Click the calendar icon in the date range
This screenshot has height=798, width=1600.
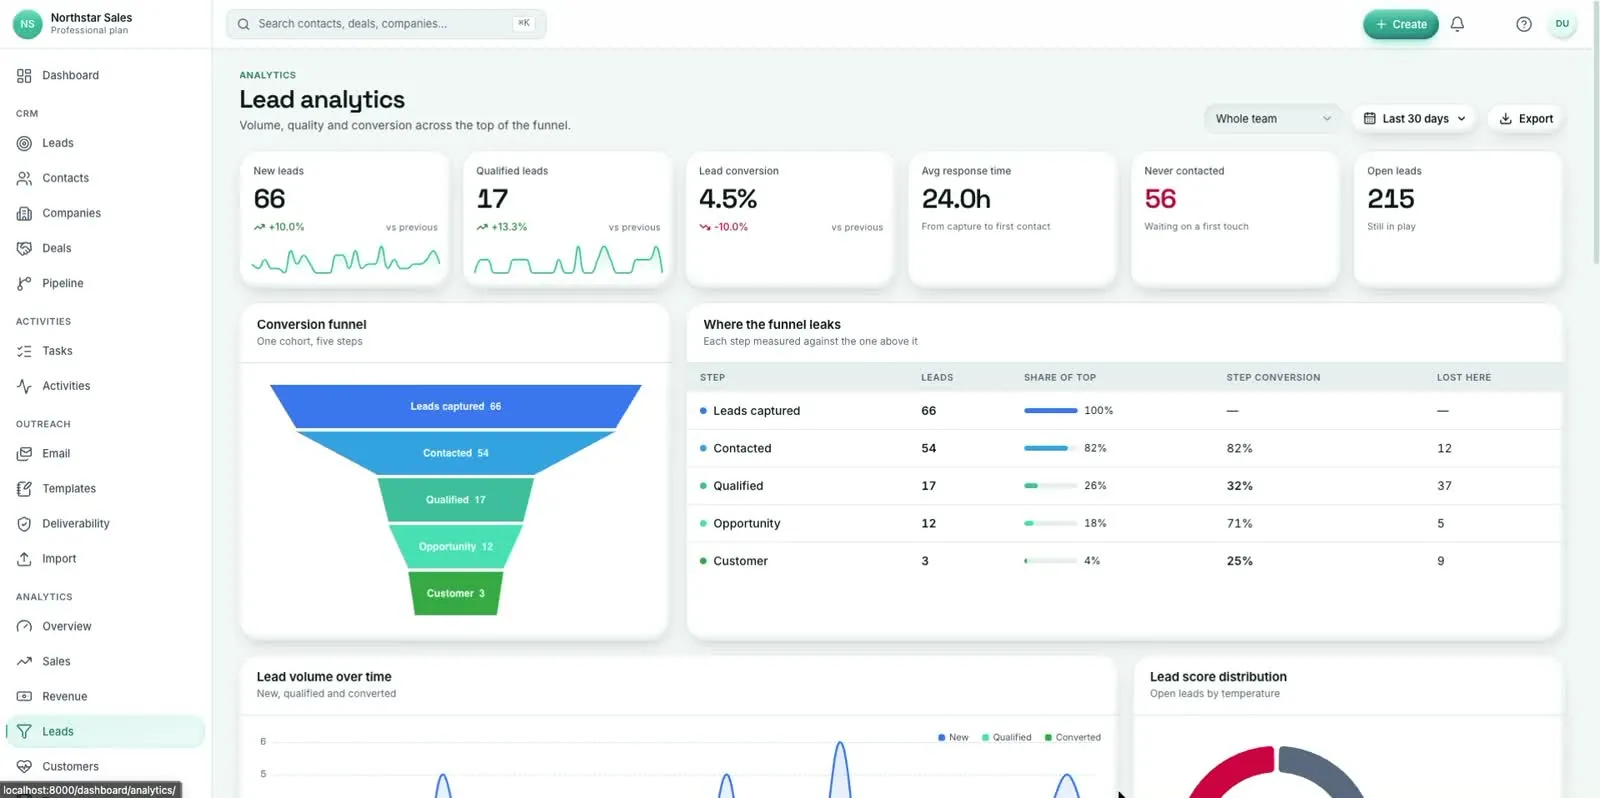1370,118
